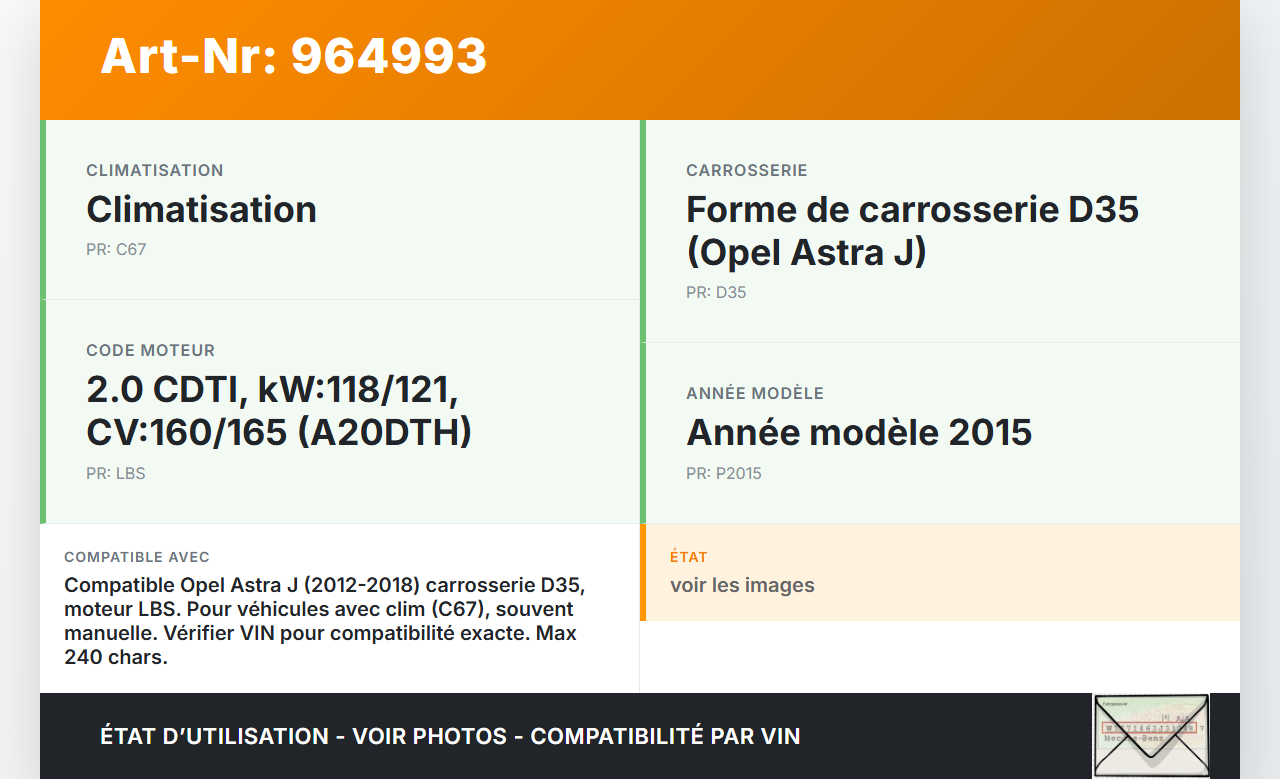The width and height of the screenshot is (1280, 779).
Task: Select the PR: D35 code label
Action: click(715, 292)
